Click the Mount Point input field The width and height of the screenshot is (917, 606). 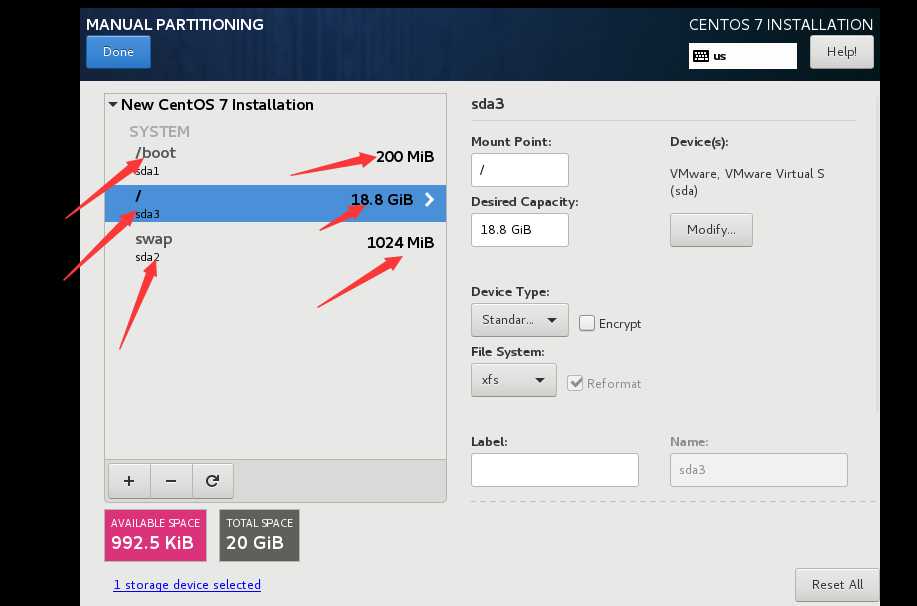[519, 170]
